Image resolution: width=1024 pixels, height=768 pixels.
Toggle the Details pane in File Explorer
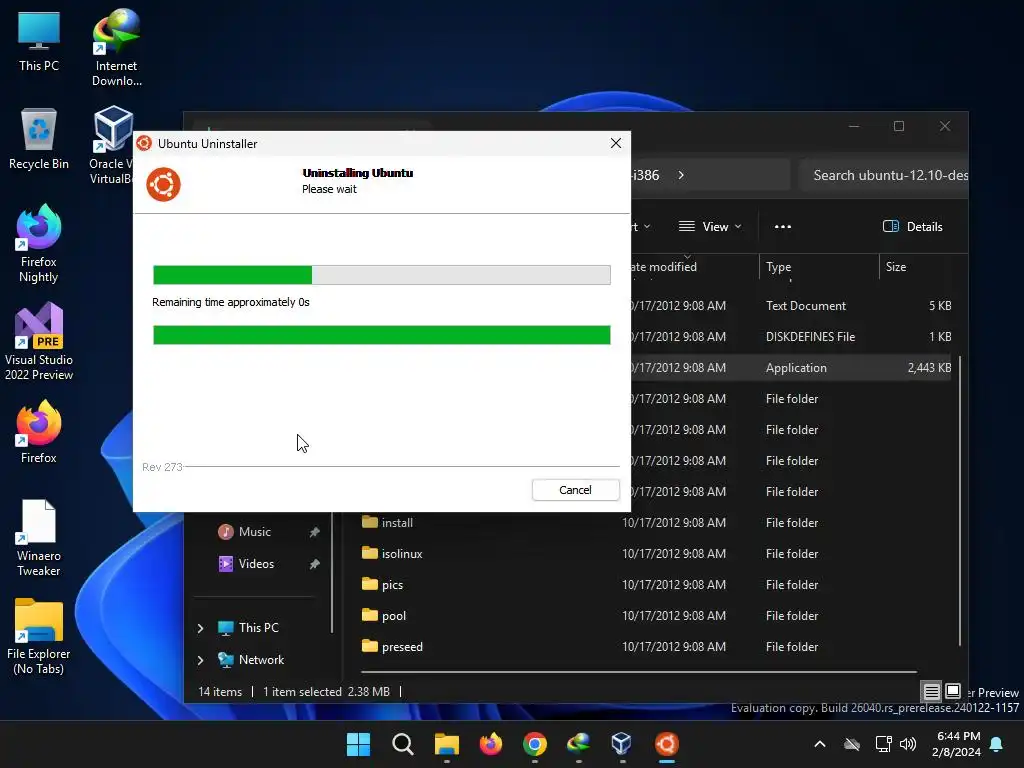pos(912,227)
